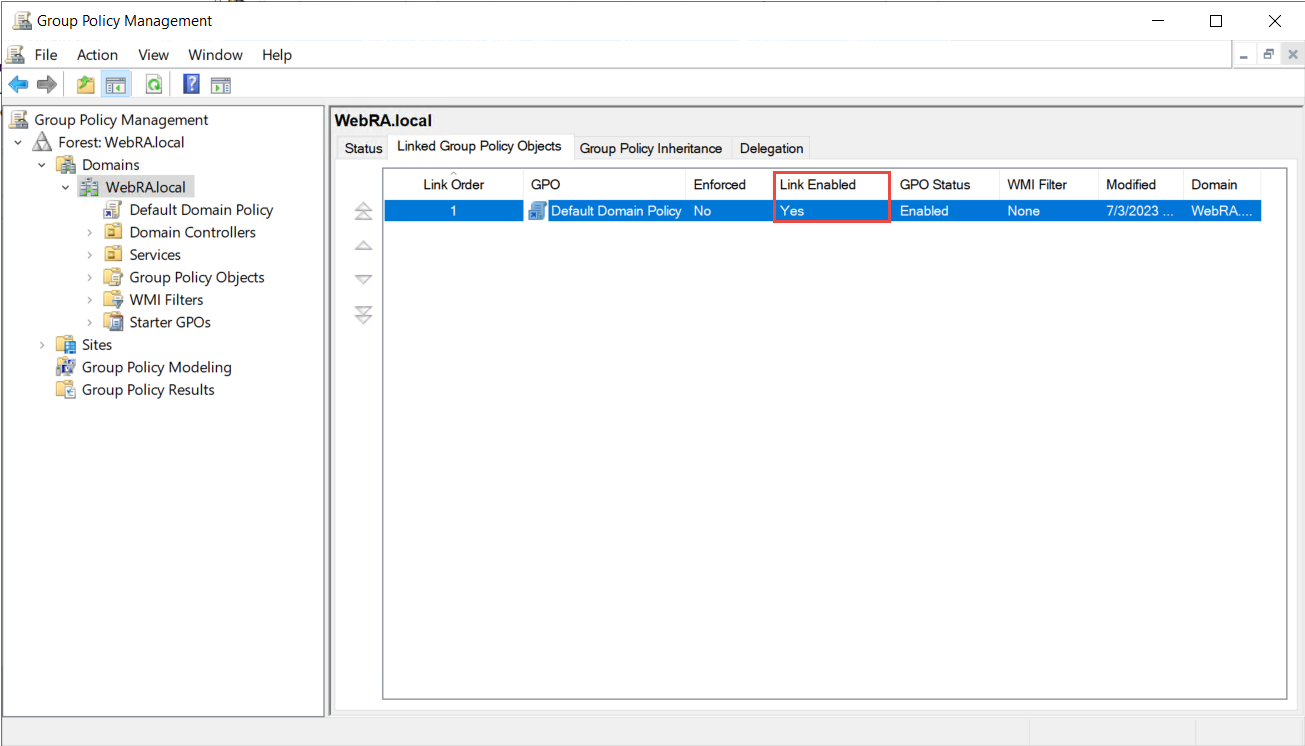Open the Action menu

click(x=97, y=55)
